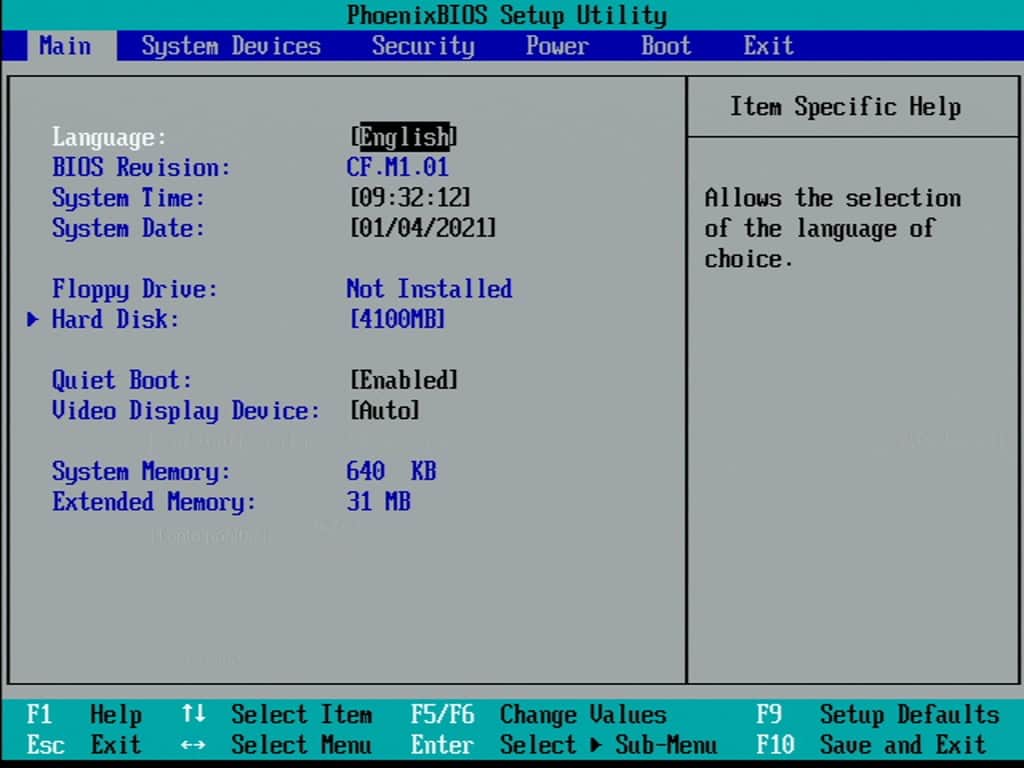Click the 640 KB memory value
1024x768 pixels.
point(391,471)
